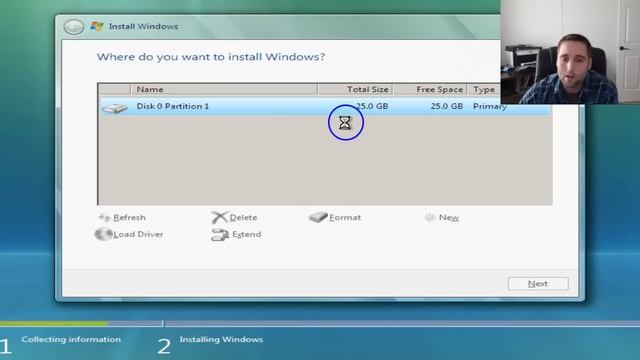
Task: Click the Load Driver disc icon
Action: [103, 234]
